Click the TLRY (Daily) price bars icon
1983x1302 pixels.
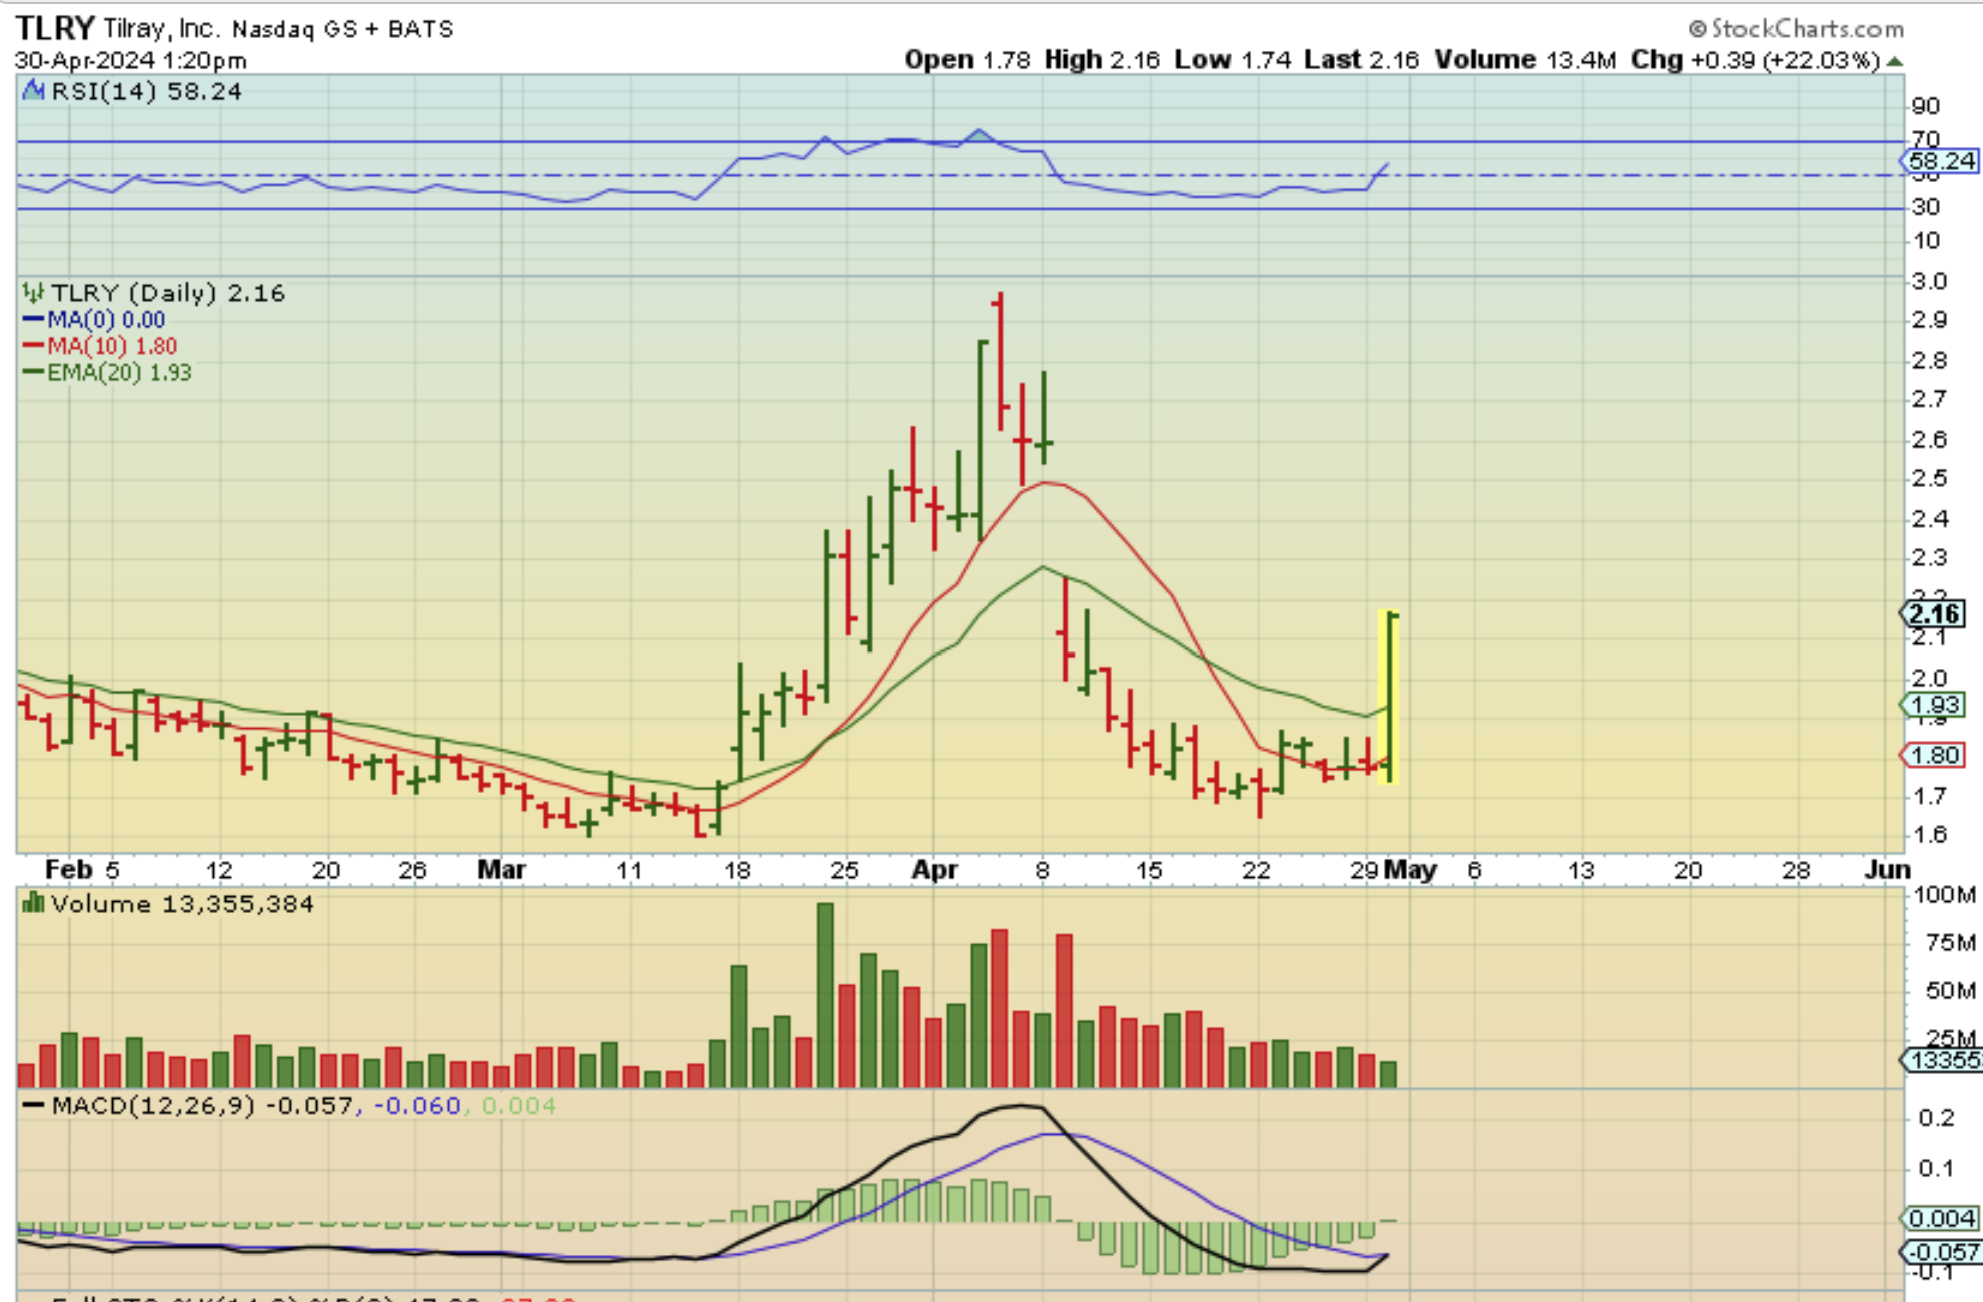pos(34,293)
